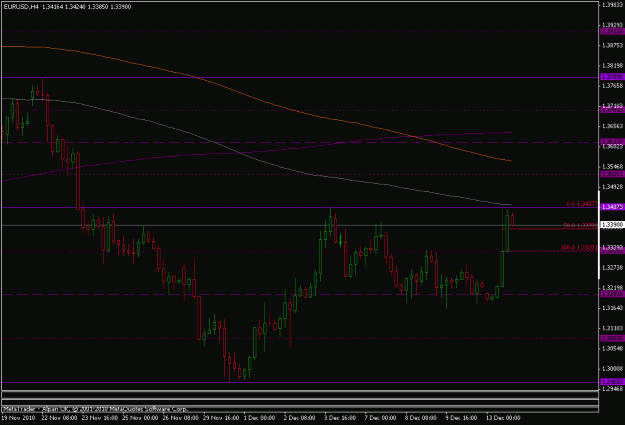The image size is (625, 425).
Task: Select the most recent red candlestick
Action: click(512, 220)
